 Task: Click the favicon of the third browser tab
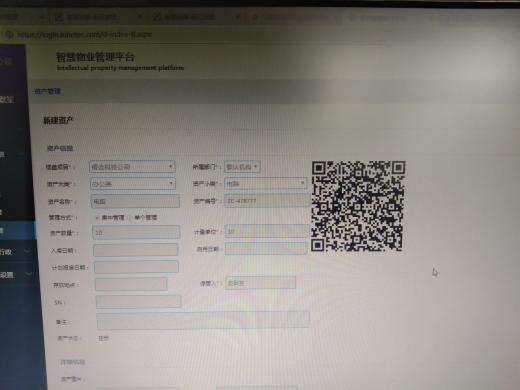pyautogui.click(x=157, y=17)
